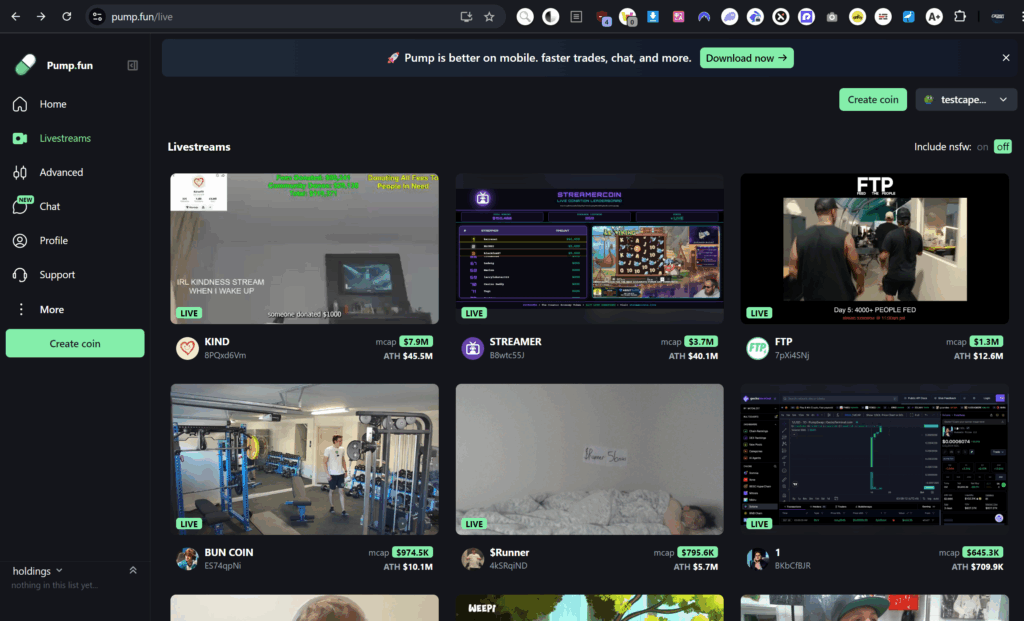Click the top-right Create coin button

coord(872,99)
